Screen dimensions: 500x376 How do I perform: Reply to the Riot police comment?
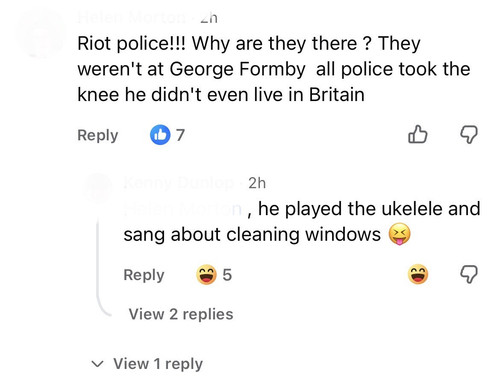coord(98,135)
